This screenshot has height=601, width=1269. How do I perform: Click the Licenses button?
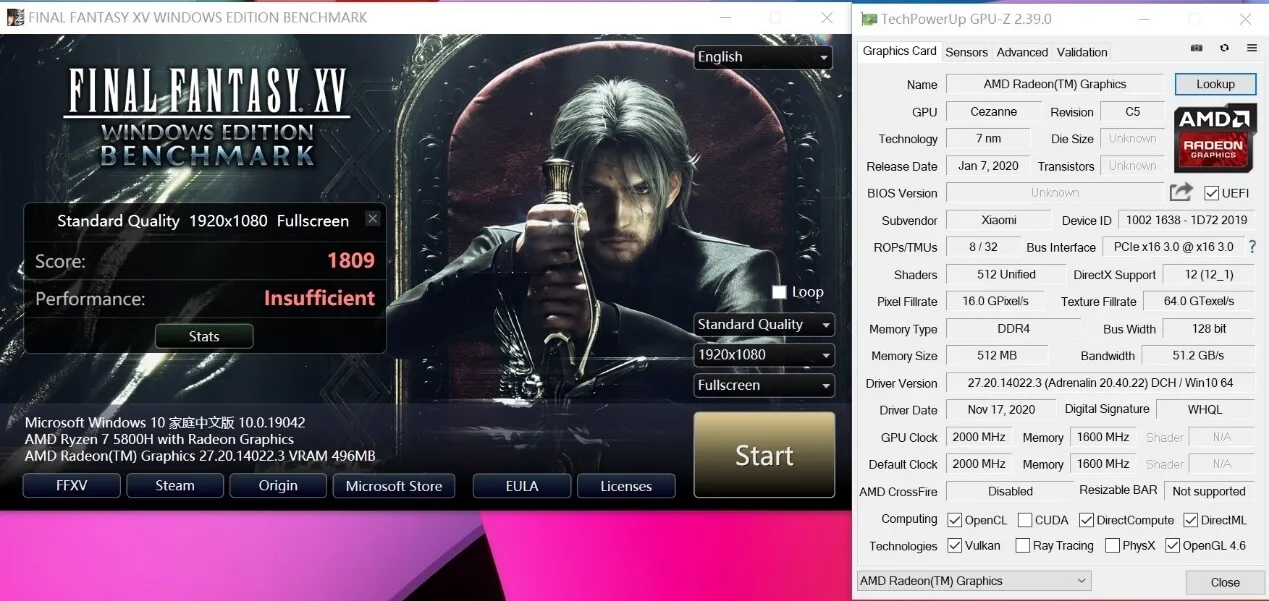tap(626, 485)
